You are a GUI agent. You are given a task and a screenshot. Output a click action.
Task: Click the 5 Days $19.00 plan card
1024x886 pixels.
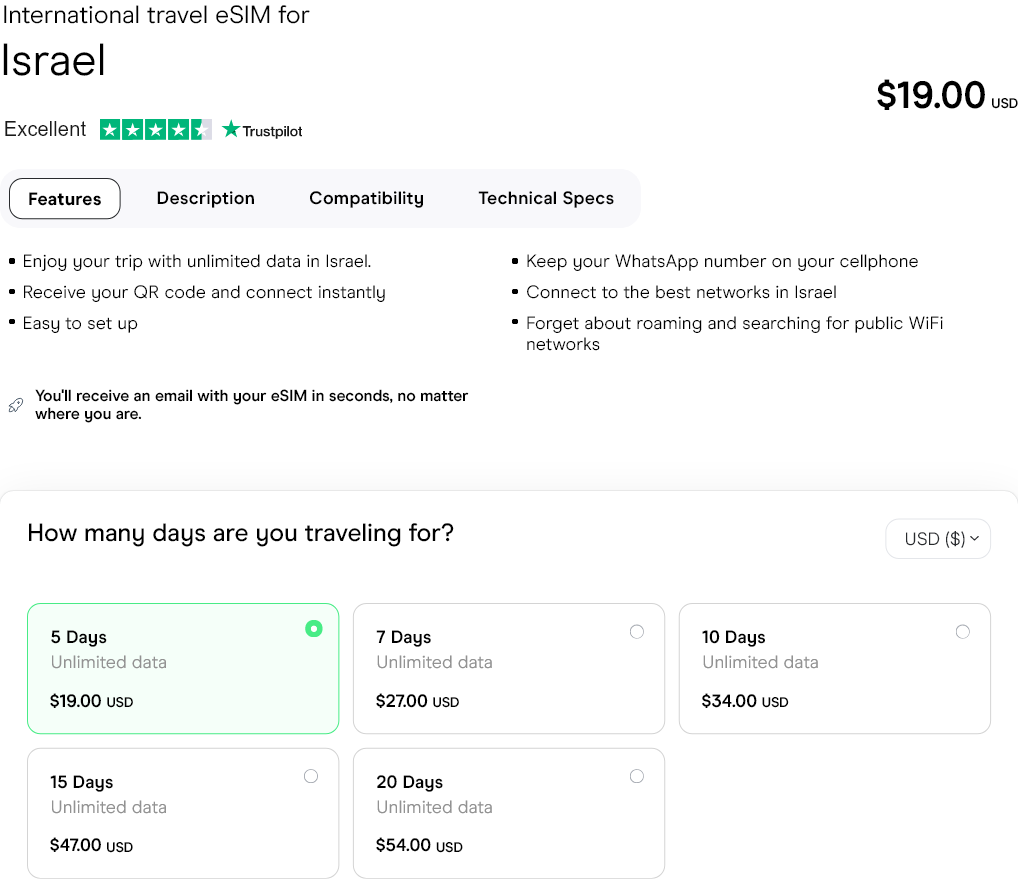pyautogui.click(x=182, y=668)
